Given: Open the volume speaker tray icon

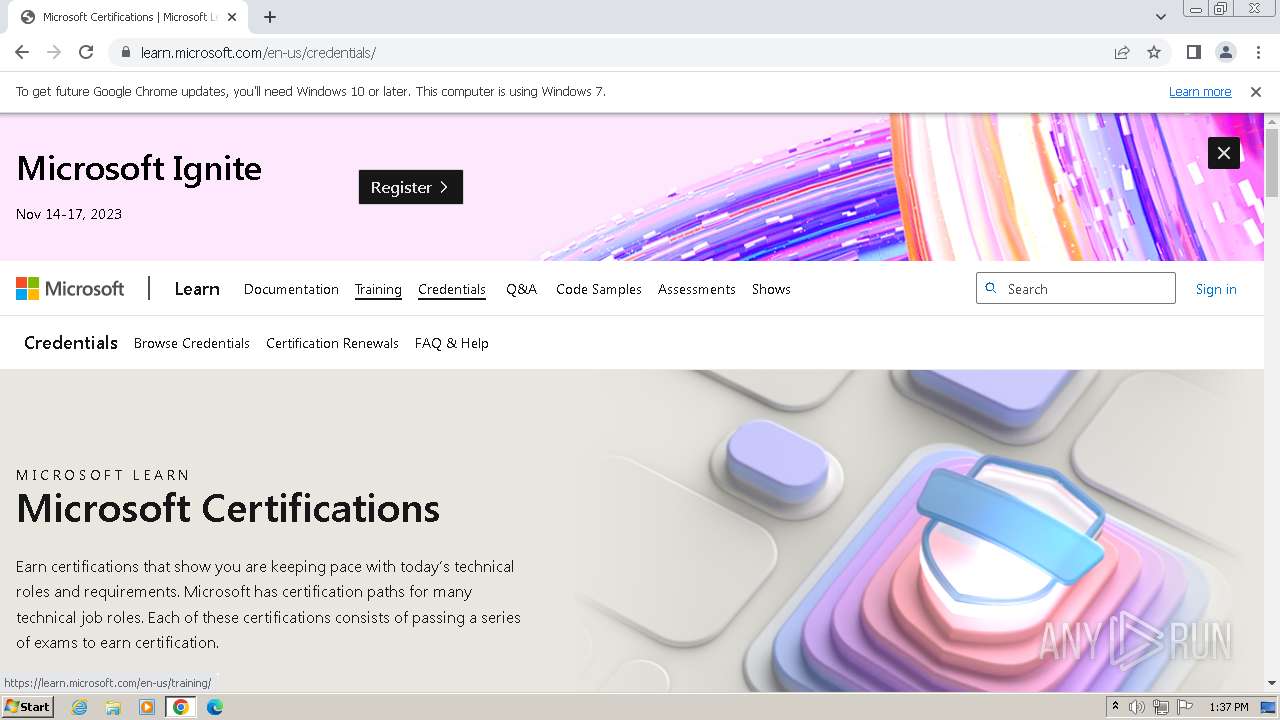Looking at the screenshot, I should [x=1137, y=707].
